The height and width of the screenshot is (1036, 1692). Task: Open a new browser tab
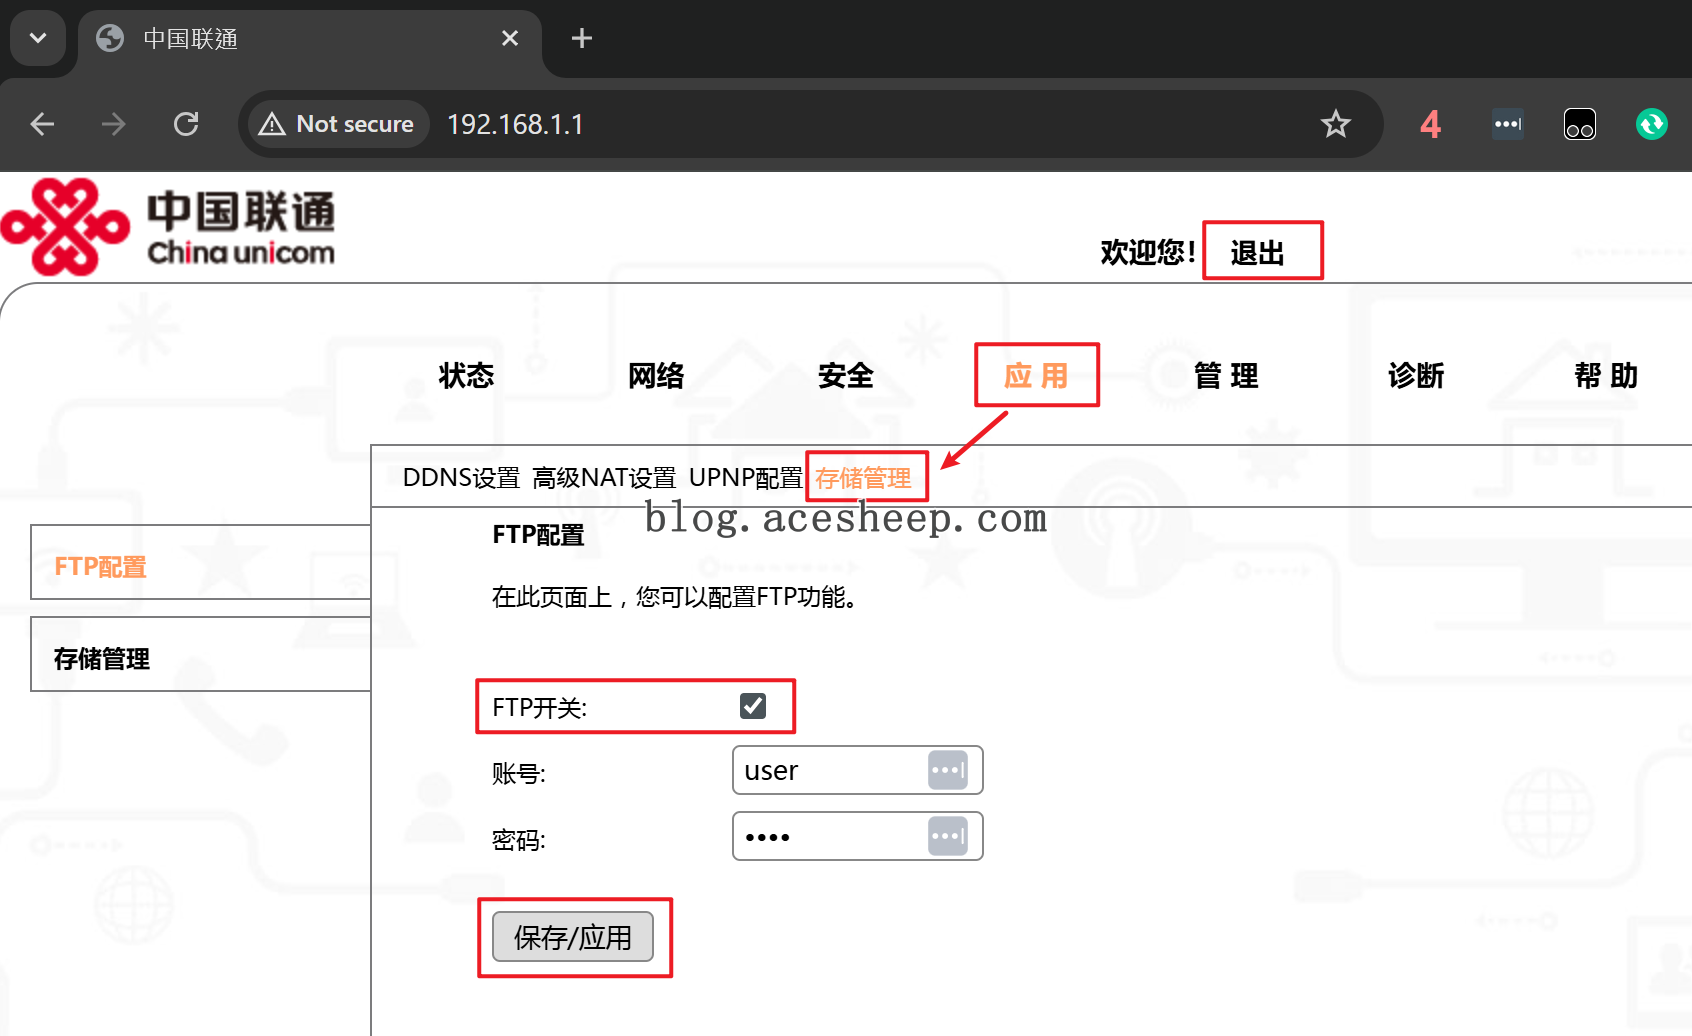(x=582, y=38)
